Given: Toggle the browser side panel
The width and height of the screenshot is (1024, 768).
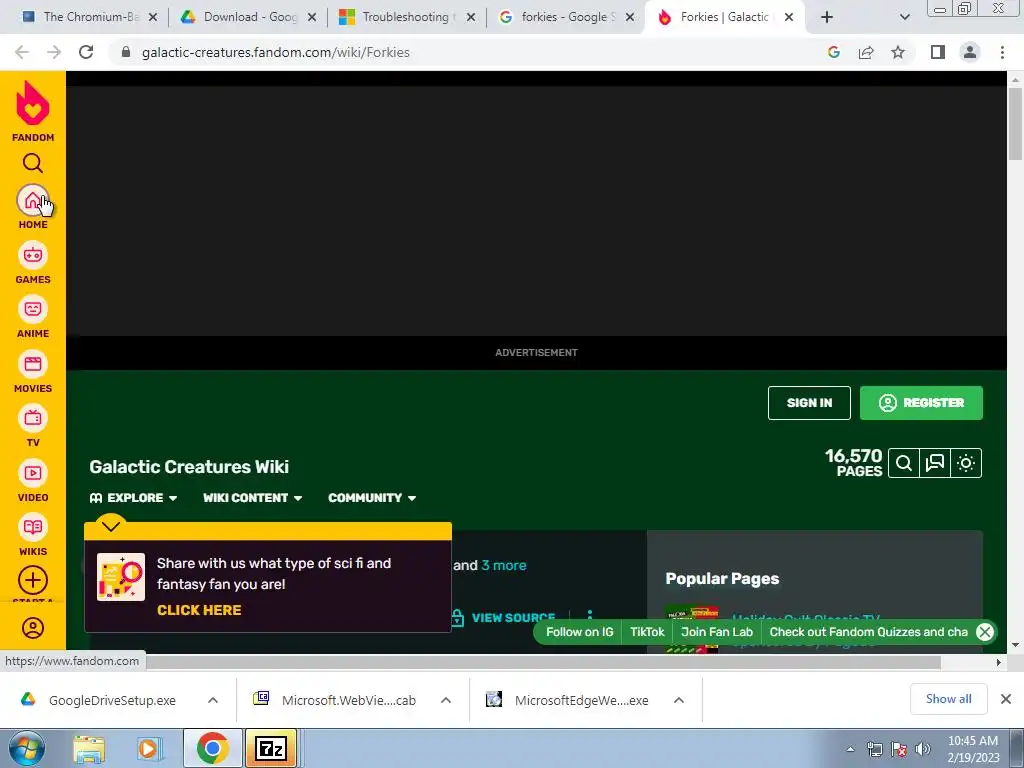Looking at the screenshot, I should click(x=938, y=52).
